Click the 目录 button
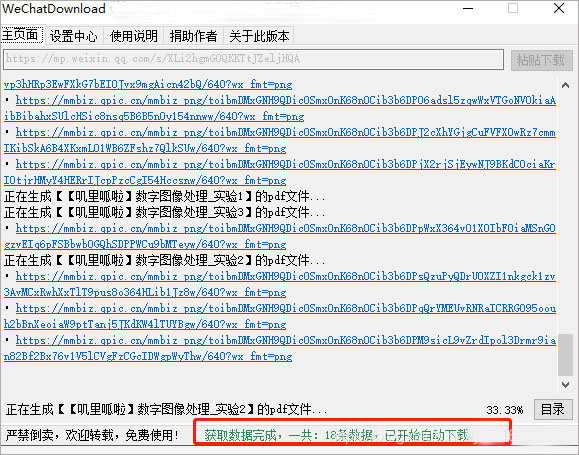This screenshot has width=579, height=455. pyautogui.click(x=552, y=409)
